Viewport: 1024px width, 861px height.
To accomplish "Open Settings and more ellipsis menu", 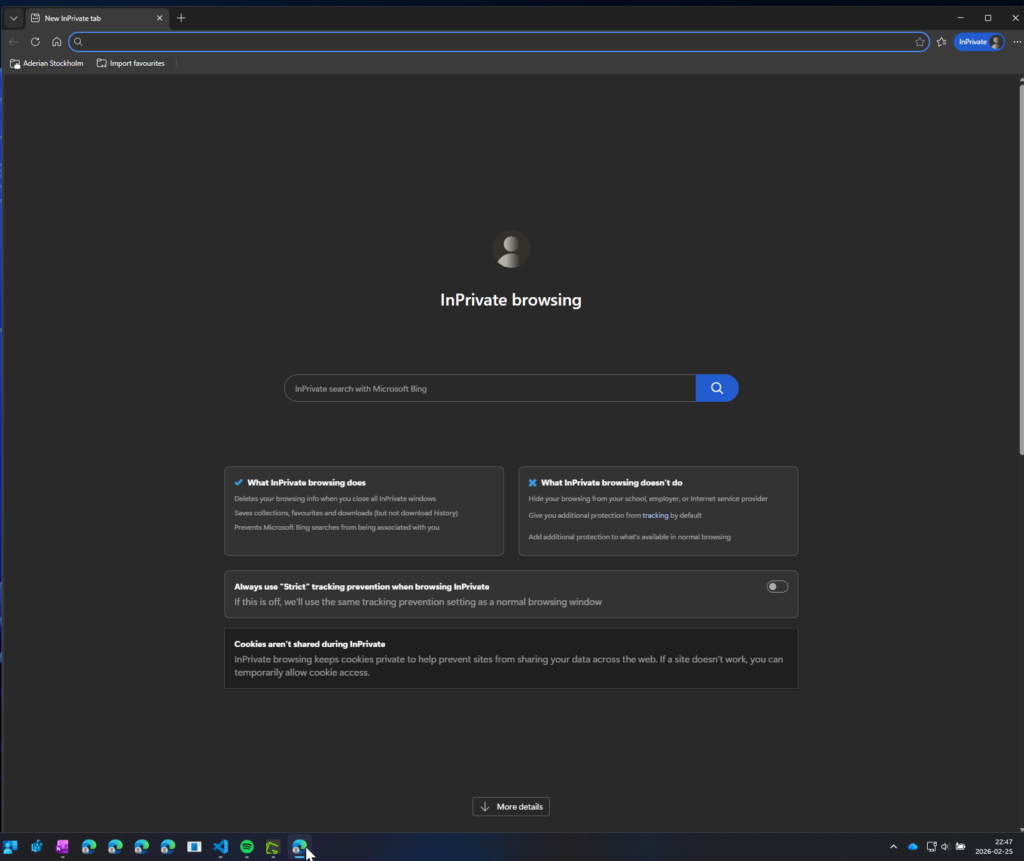I will point(1015,42).
